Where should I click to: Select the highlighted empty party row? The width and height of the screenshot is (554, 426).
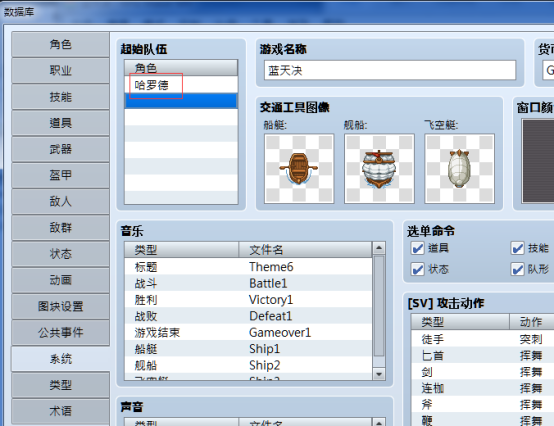click(x=181, y=101)
